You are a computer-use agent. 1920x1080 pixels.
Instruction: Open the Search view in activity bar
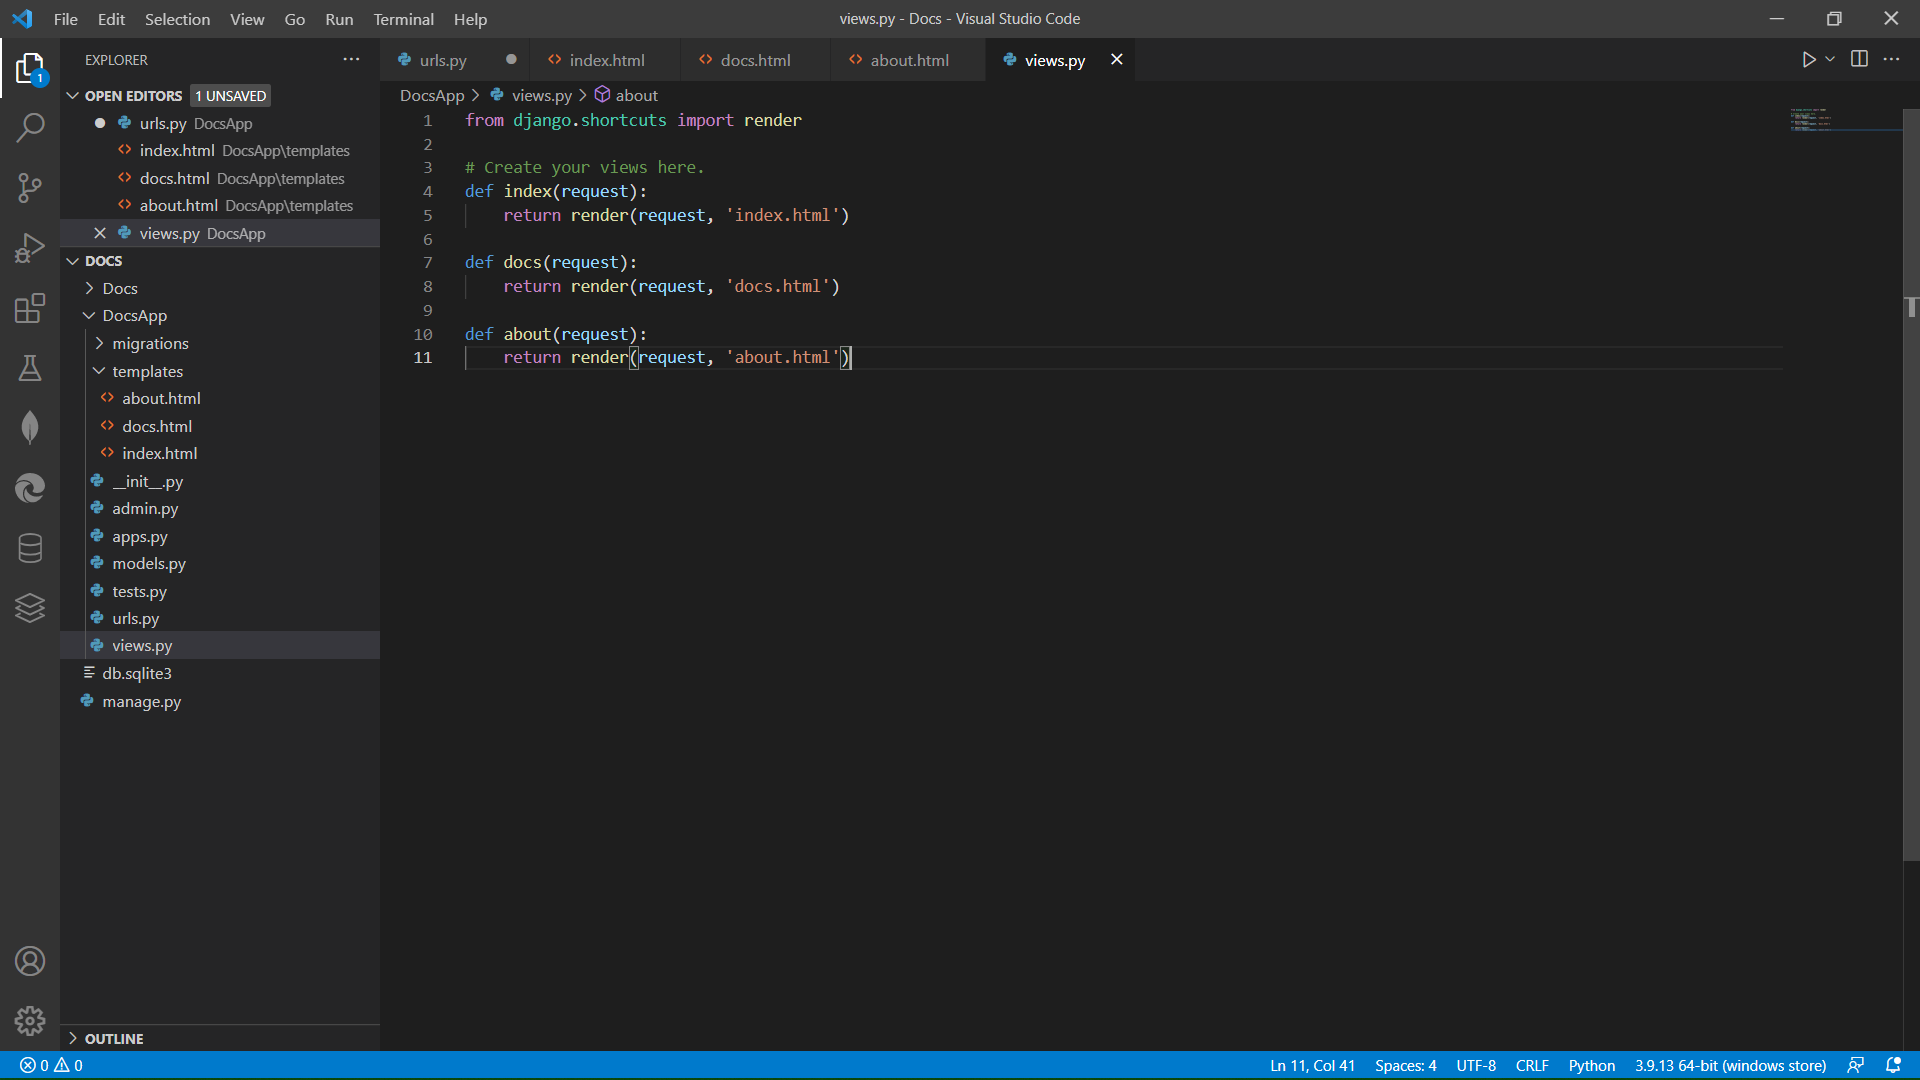pyautogui.click(x=30, y=128)
